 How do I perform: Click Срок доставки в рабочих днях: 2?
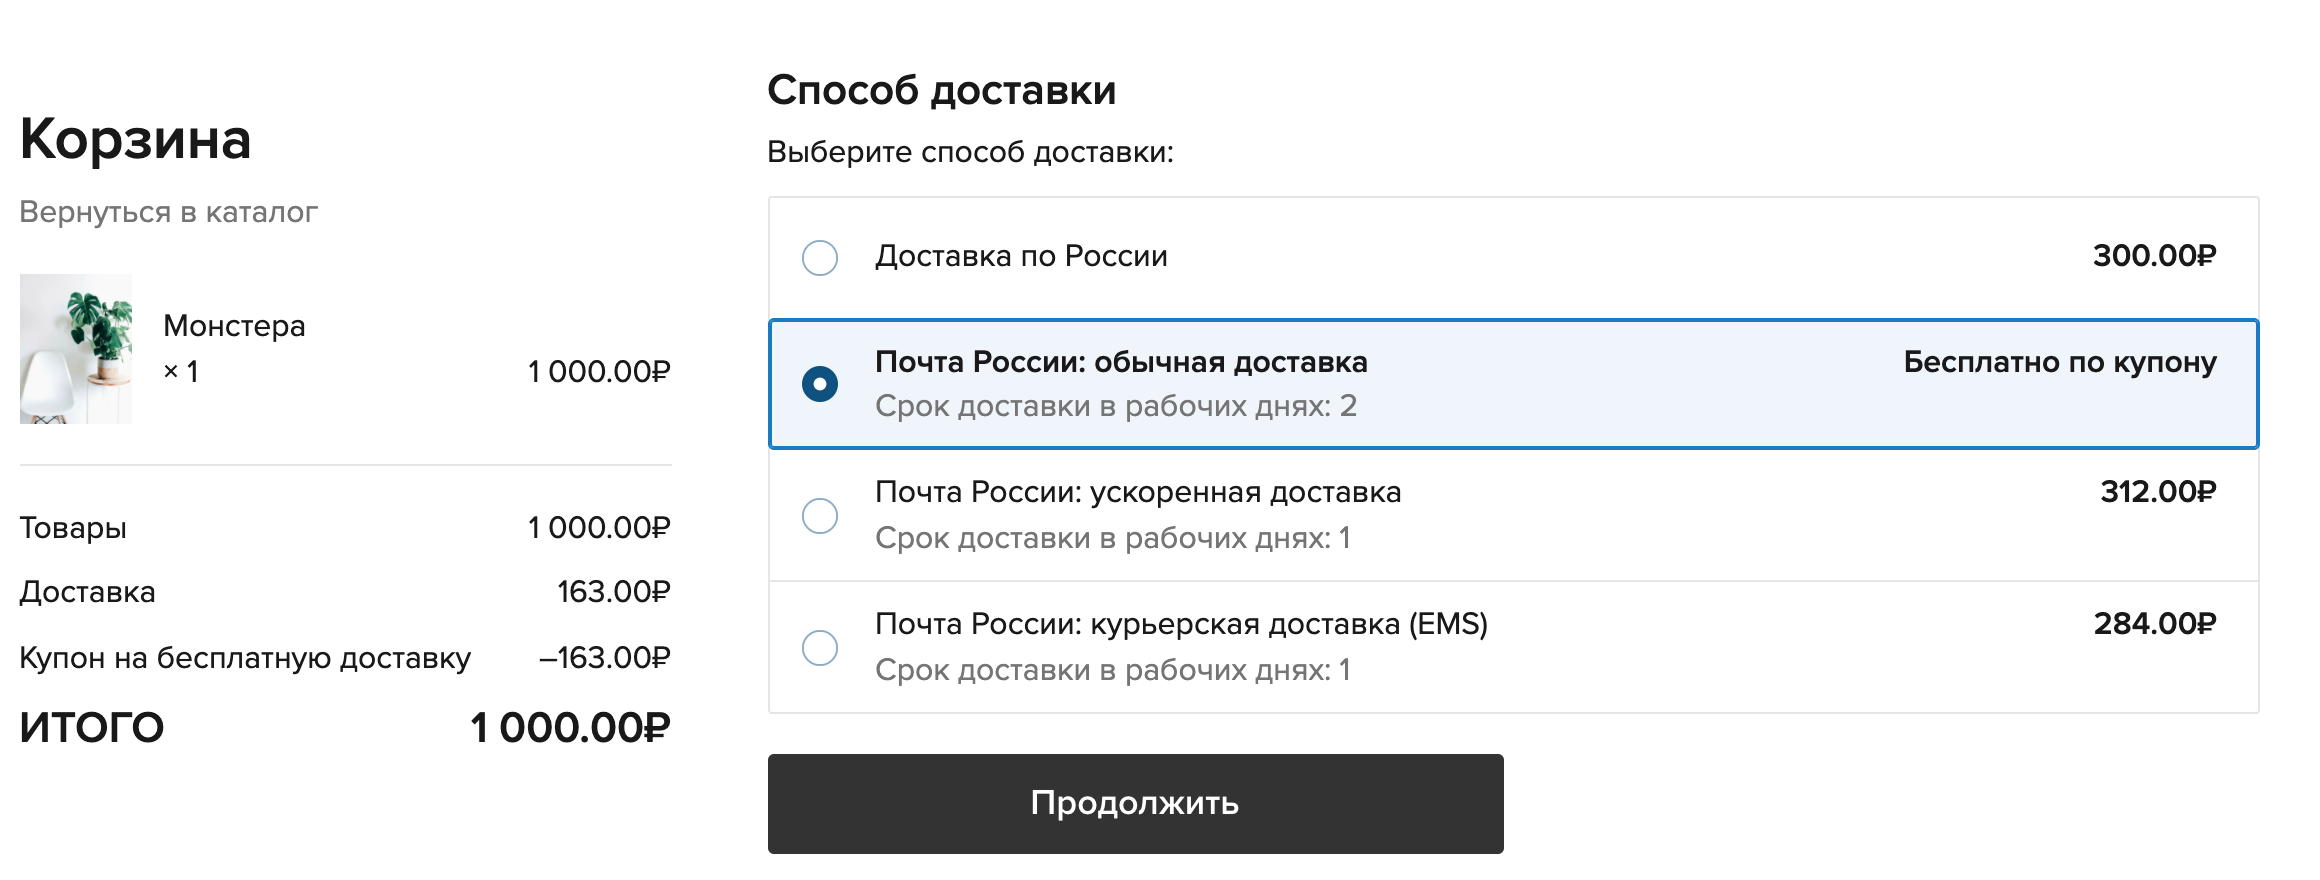coord(1116,406)
